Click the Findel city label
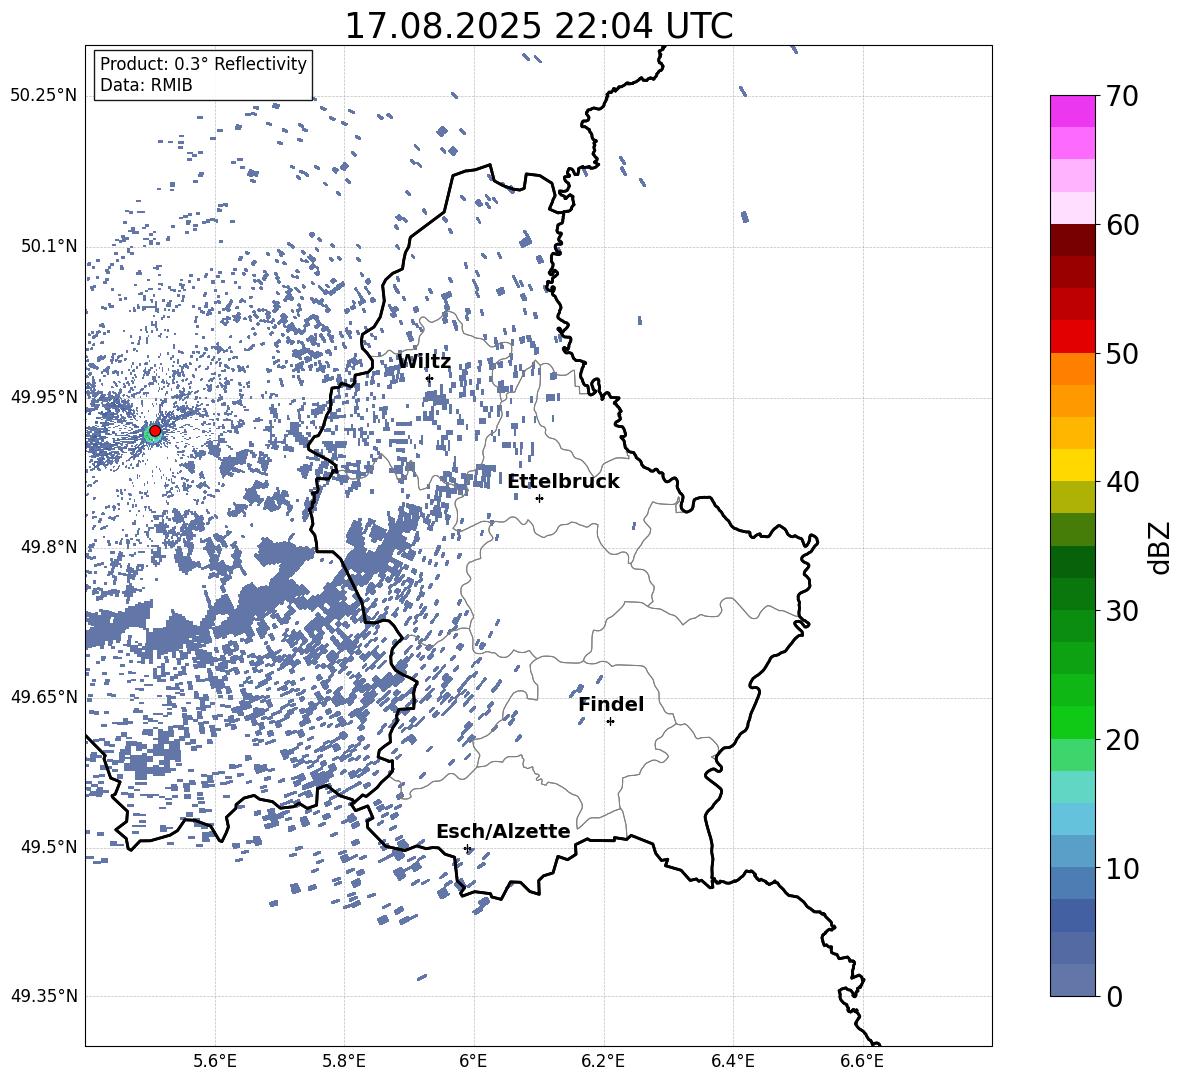This screenshot has width=1184, height=1081. pos(611,704)
